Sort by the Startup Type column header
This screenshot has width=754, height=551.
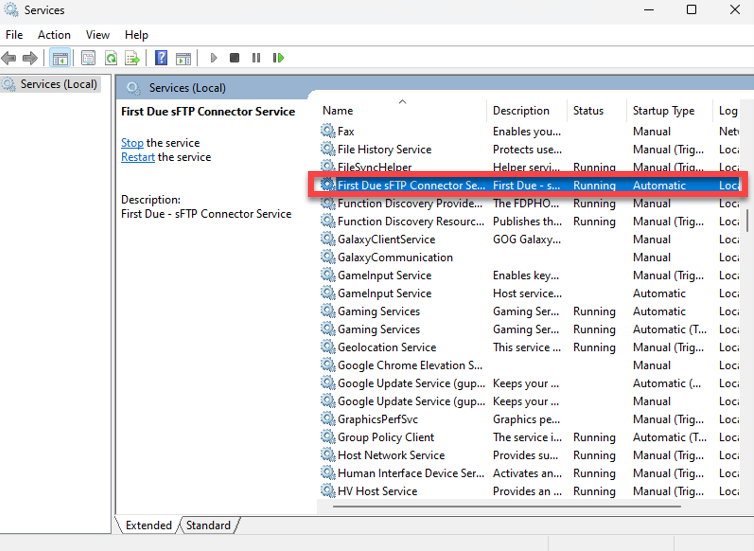coord(663,111)
